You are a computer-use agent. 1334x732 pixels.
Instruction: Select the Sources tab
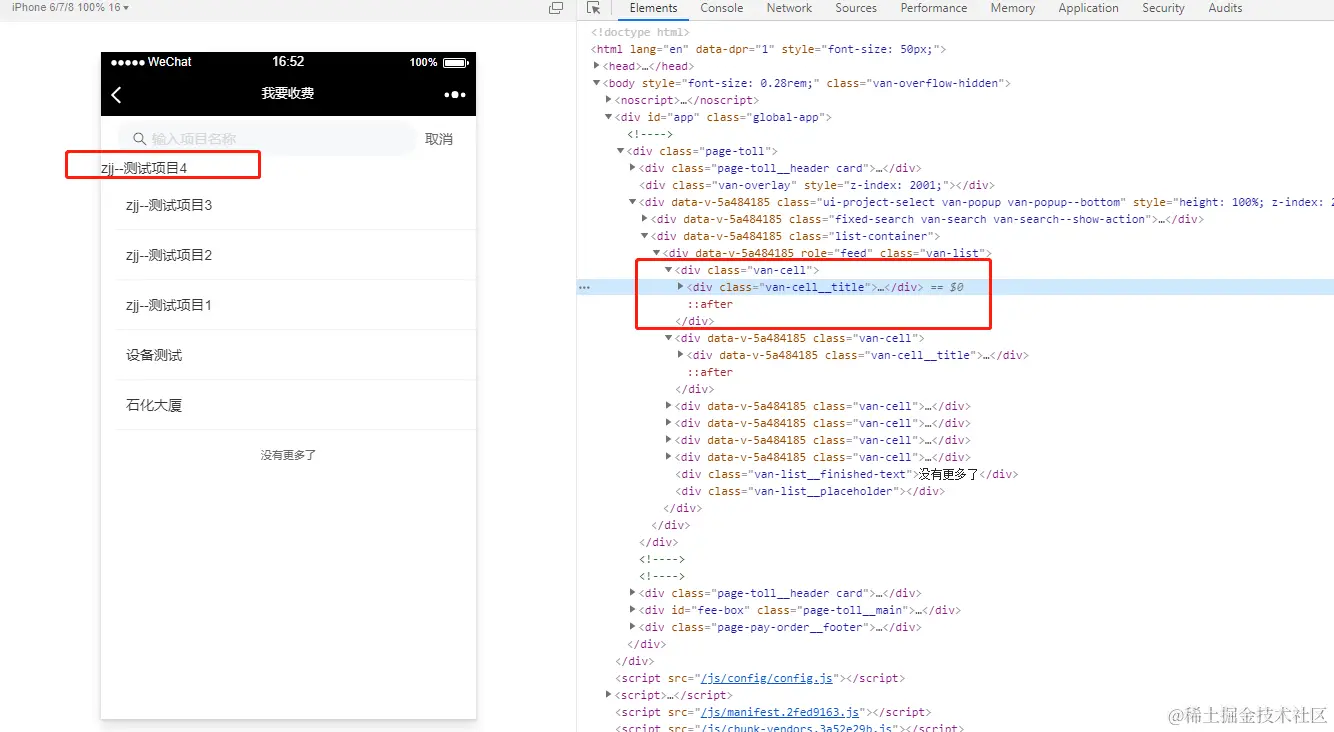click(856, 8)
